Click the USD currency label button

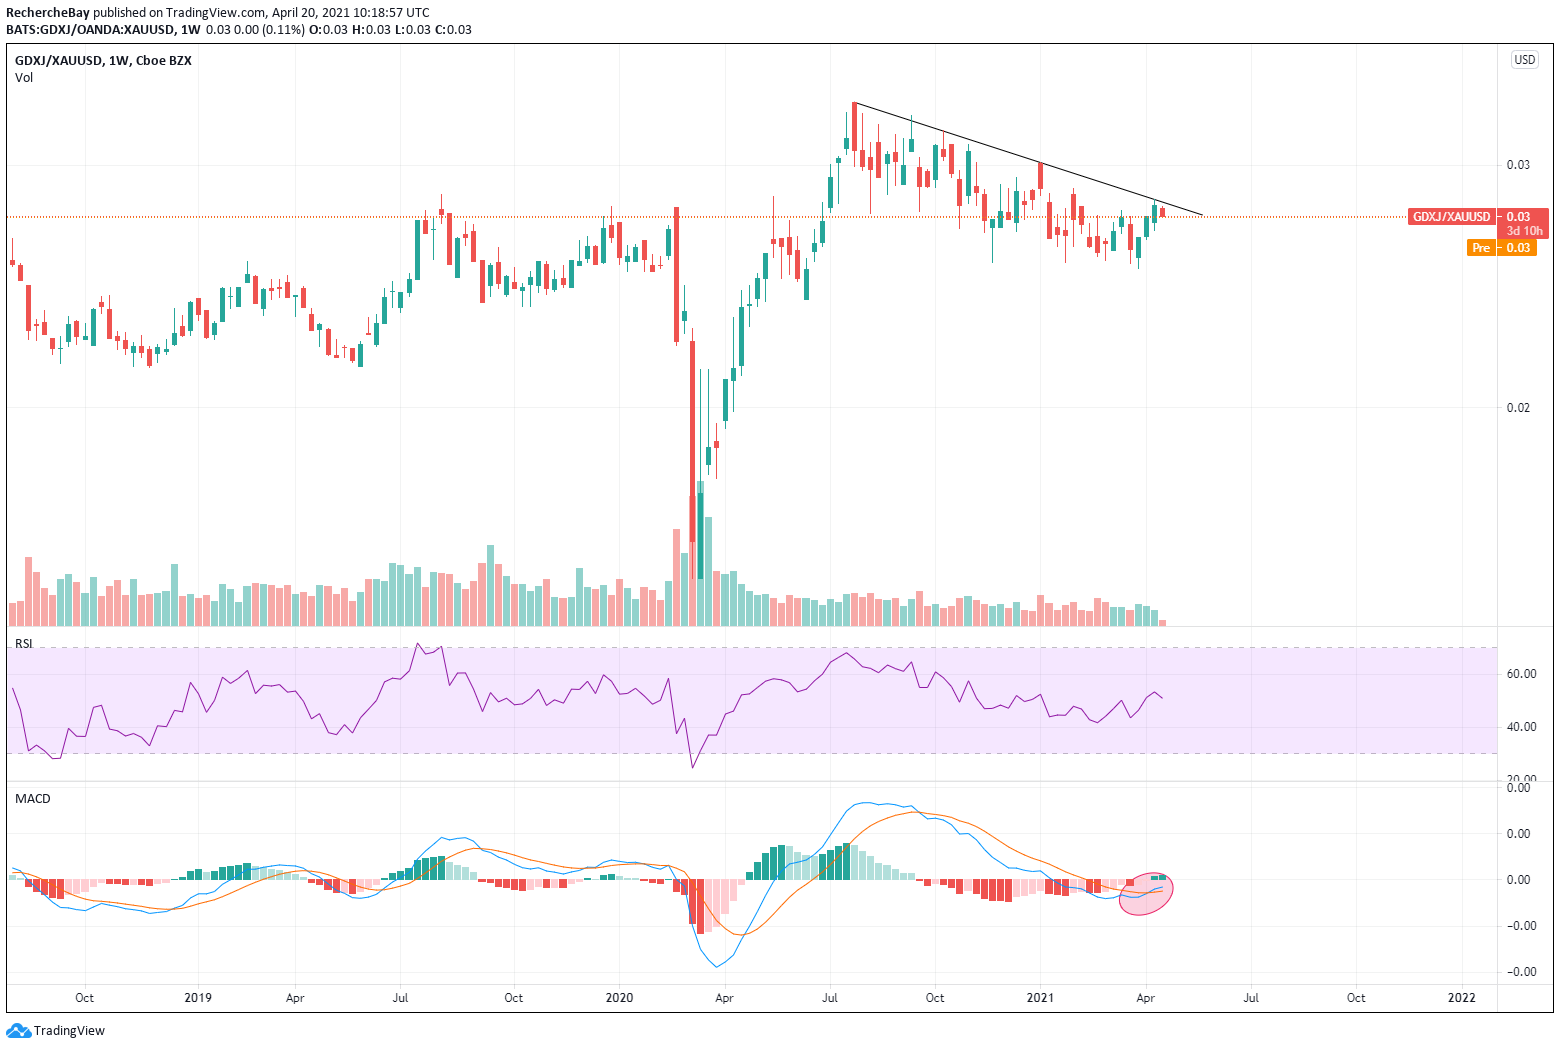click(x=1524, y=60)
